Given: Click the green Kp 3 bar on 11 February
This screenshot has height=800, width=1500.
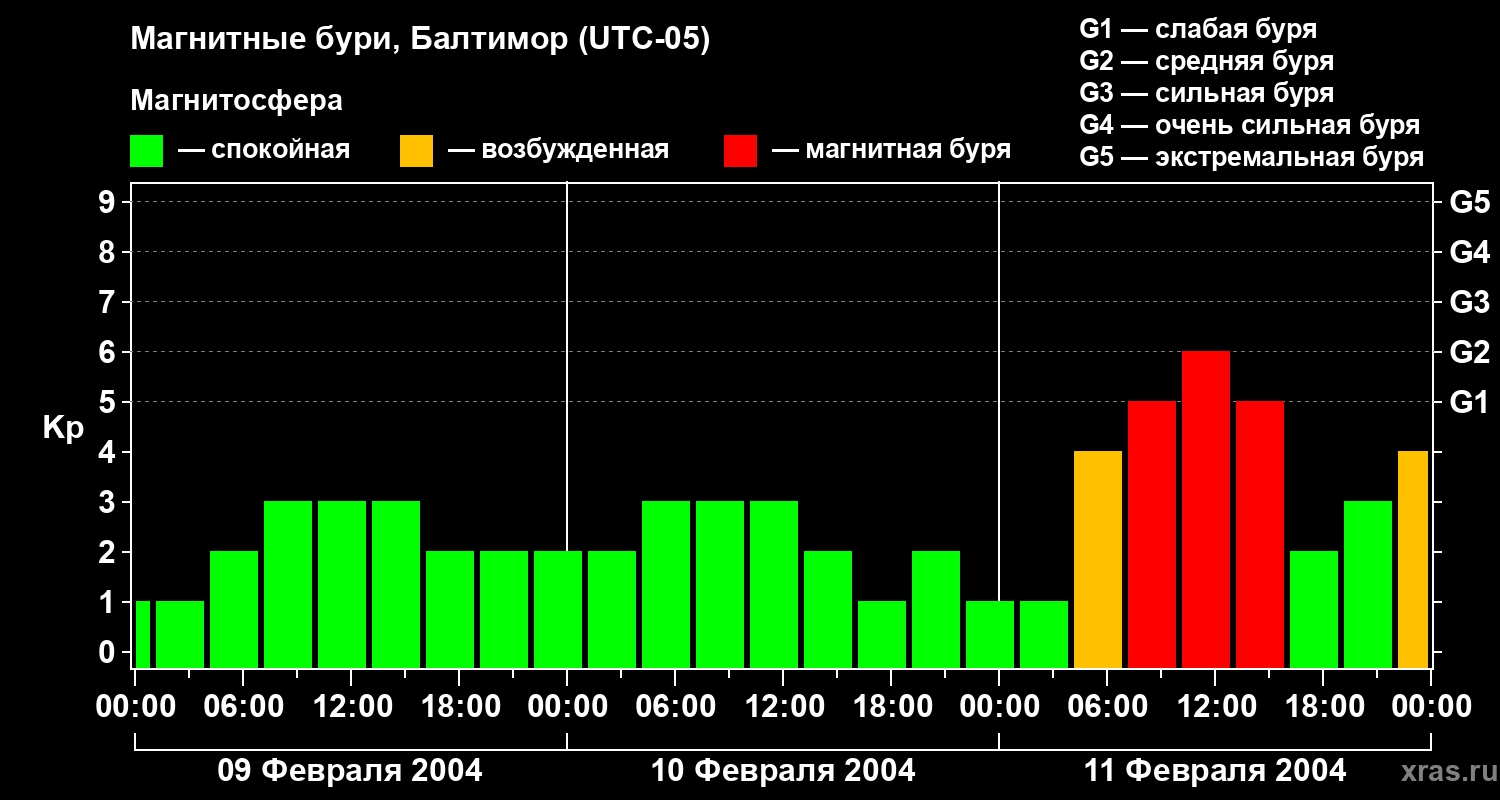Looking at the screenshot, I should coord(1368,585).
